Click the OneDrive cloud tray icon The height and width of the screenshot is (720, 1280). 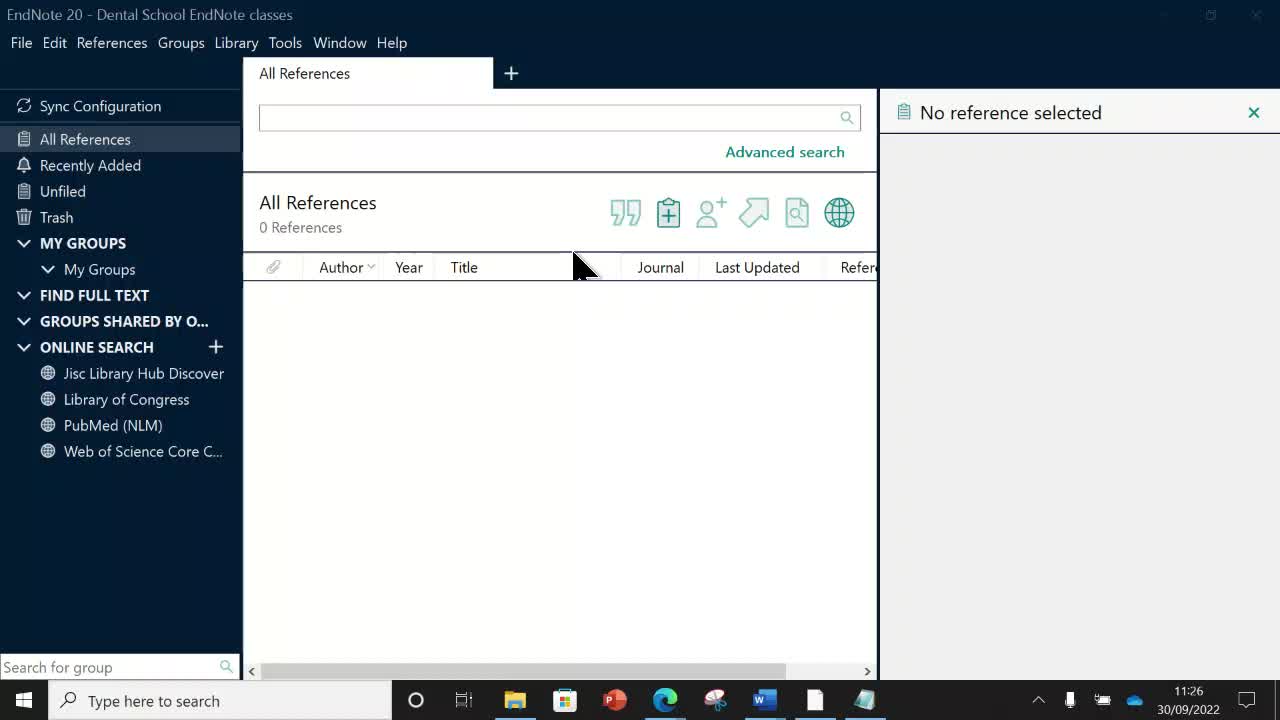(x=1134, y=700)
